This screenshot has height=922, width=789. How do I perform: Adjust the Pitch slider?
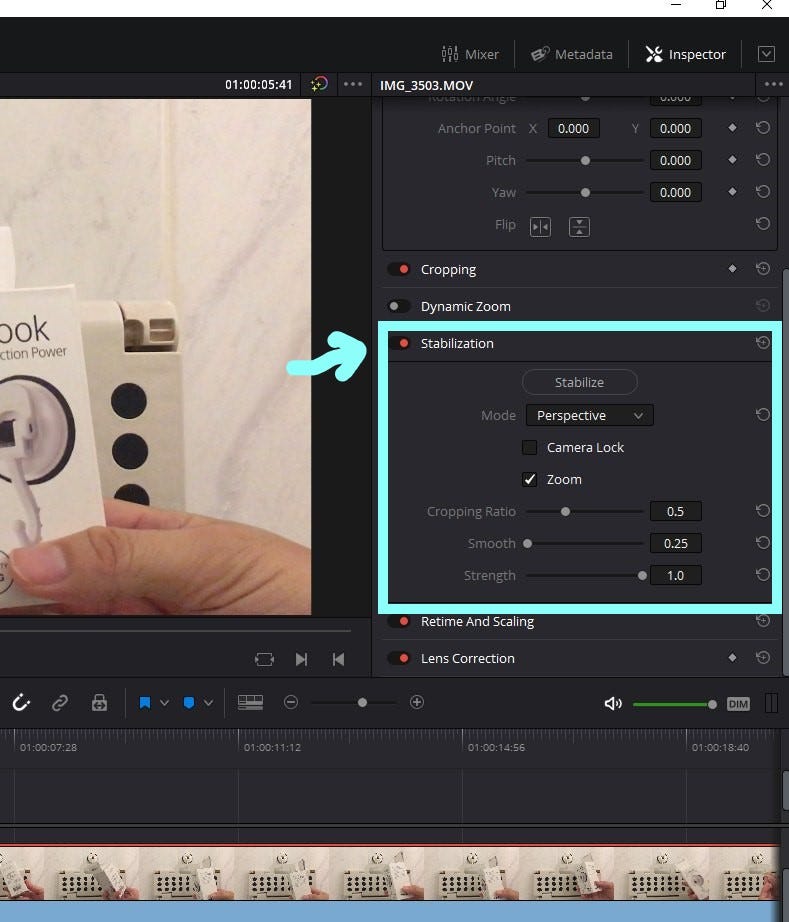click(585, 161)
